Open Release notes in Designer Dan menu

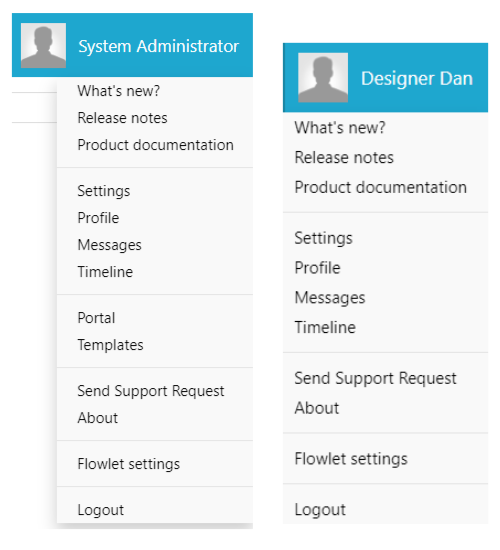(344, 157)
